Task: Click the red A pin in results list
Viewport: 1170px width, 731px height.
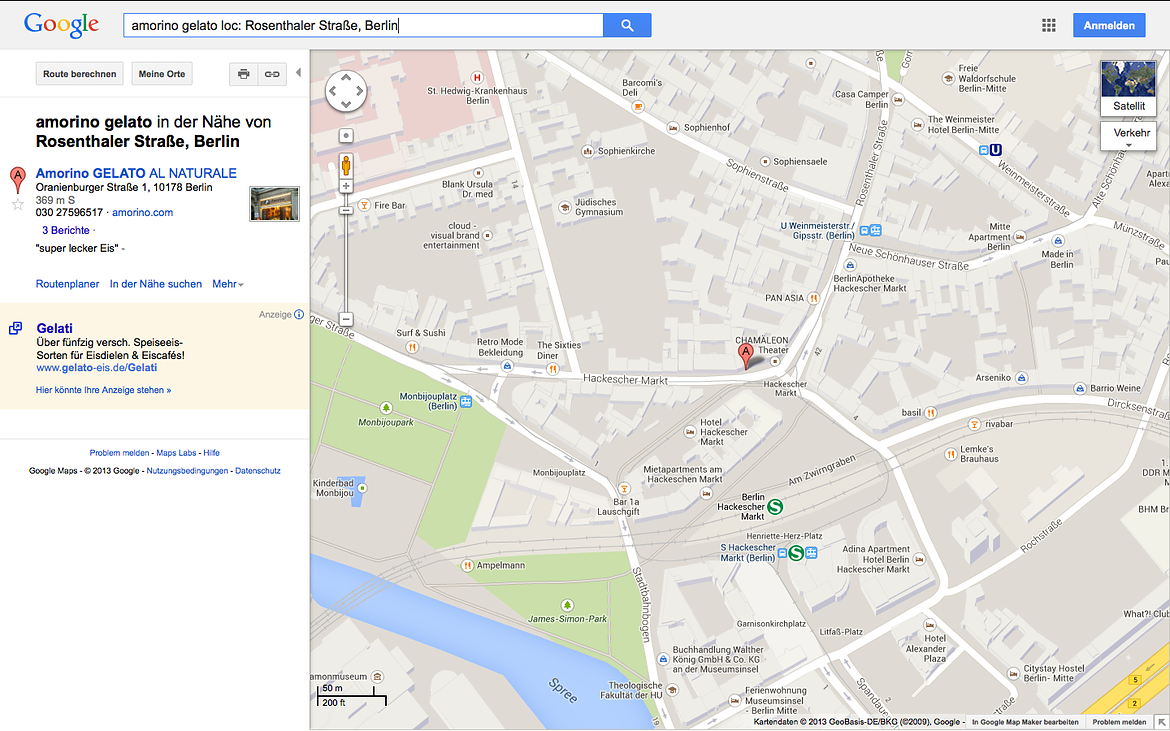Action: [x=17, y=180]
